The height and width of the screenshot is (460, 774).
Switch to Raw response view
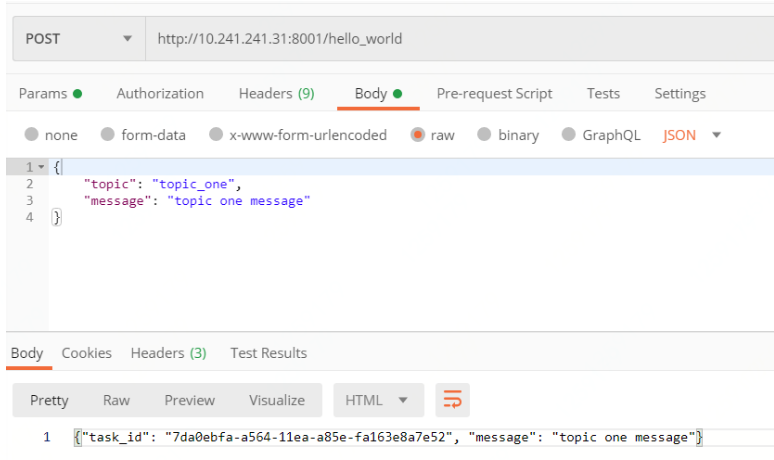coord(116,400)
